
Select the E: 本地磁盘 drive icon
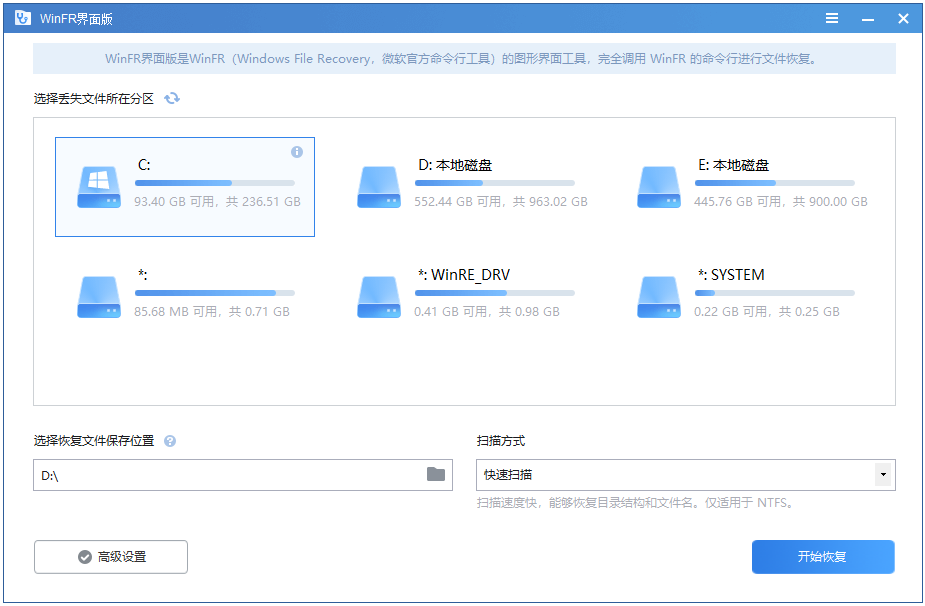[659, 186]
